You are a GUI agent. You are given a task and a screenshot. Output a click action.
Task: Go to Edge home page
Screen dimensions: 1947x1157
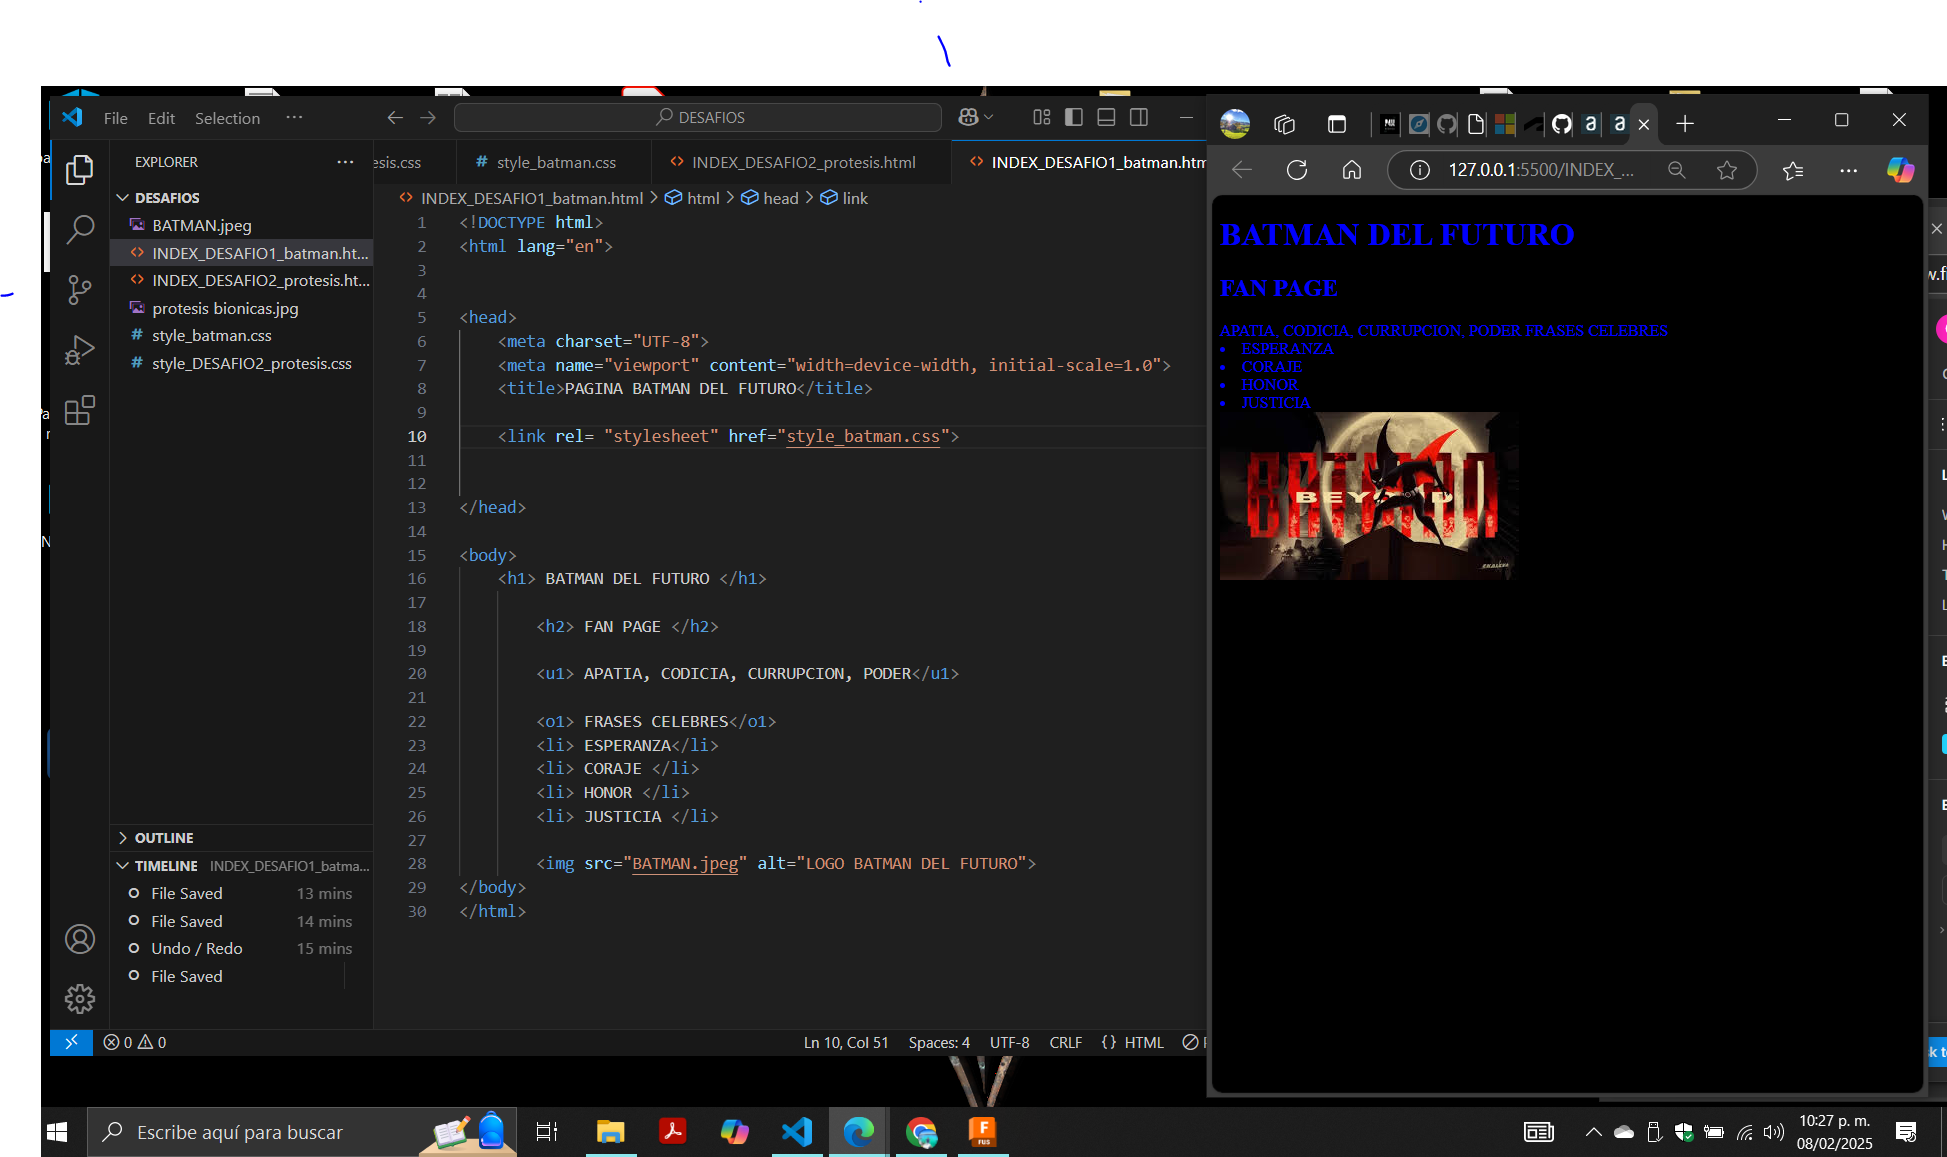[x=1352, y=170]
